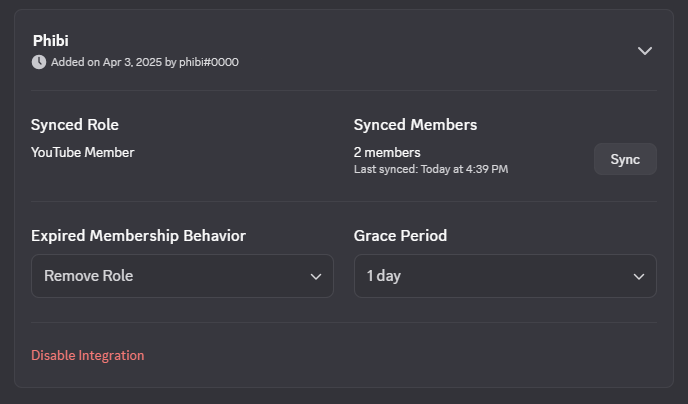Click the Added on Apr 3, 2025 text
The image size is (688, 404).
pyautogui.click(x=107, y=62)
